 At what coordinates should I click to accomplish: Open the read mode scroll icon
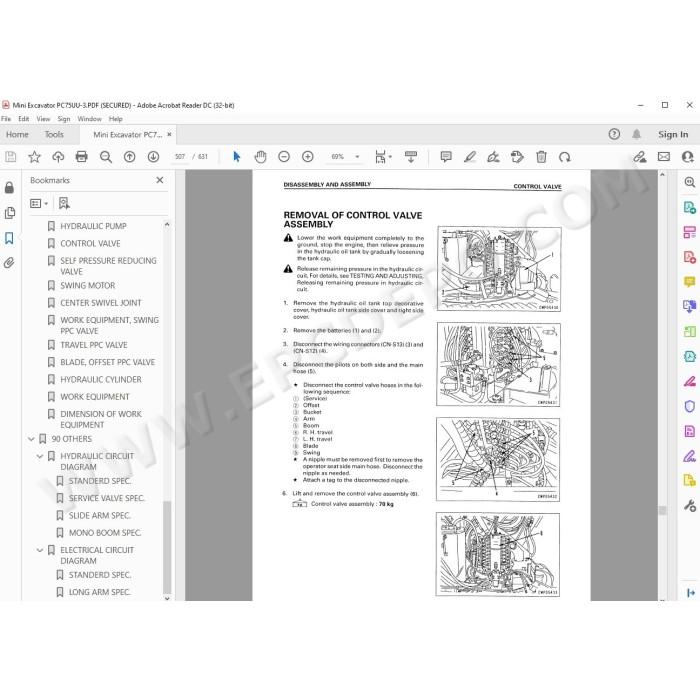[411, 157]
